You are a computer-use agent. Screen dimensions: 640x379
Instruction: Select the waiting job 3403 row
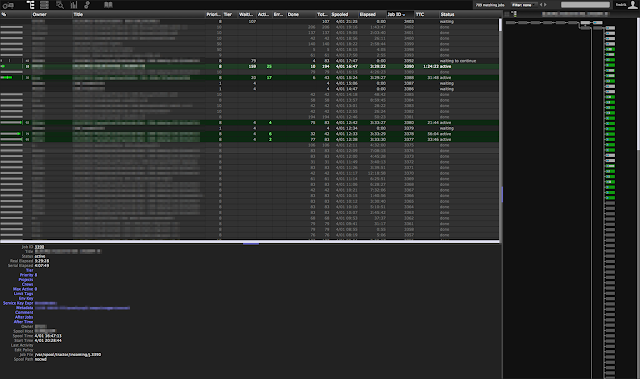[249, 21]
